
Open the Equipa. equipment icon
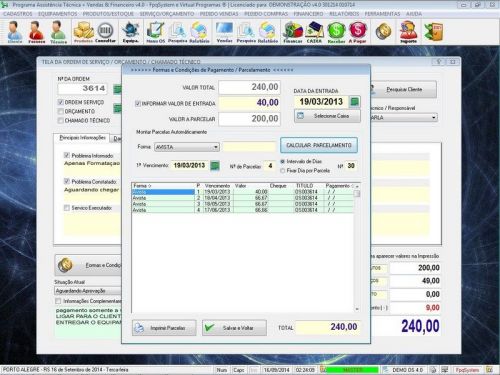131,32
